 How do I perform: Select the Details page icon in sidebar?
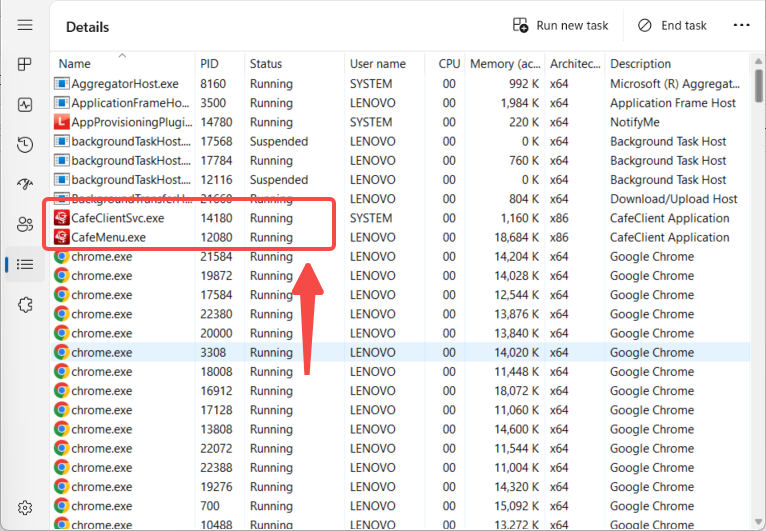coord(25,264)
